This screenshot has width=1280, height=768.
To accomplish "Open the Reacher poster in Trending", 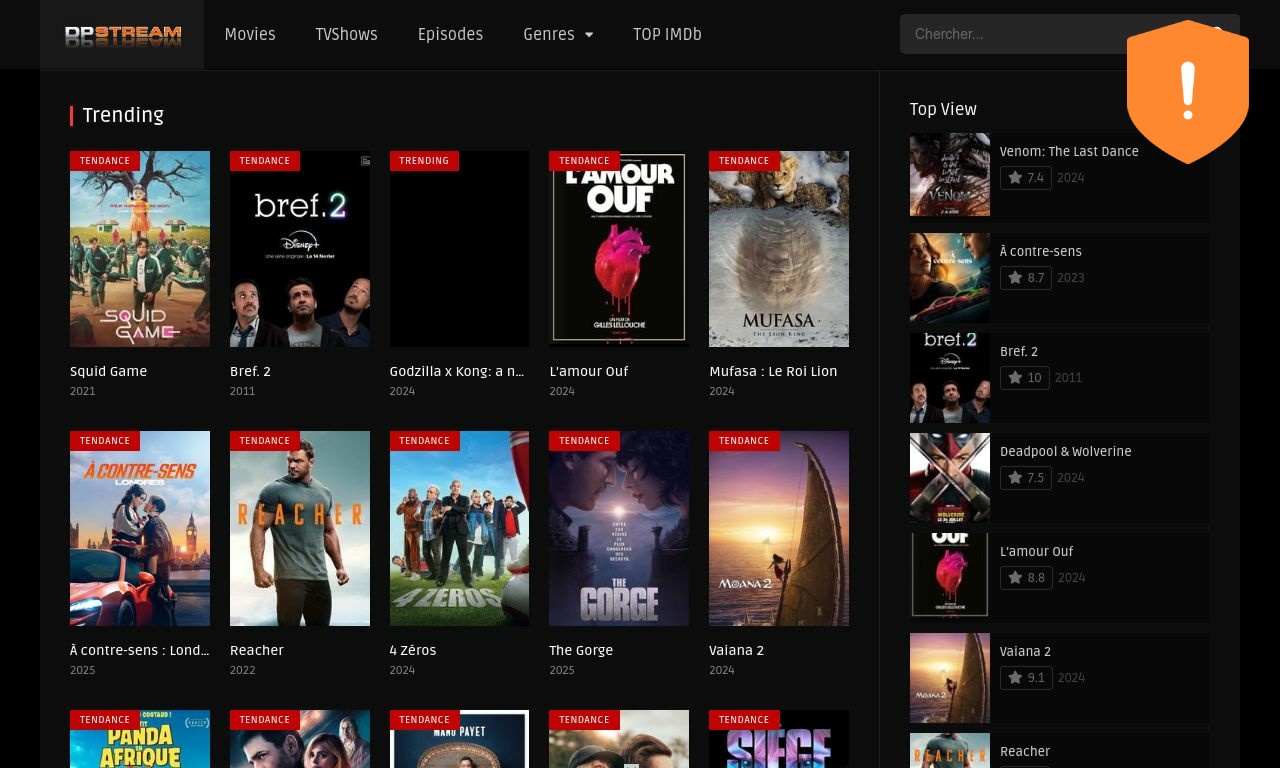I will tap(300, 529).
